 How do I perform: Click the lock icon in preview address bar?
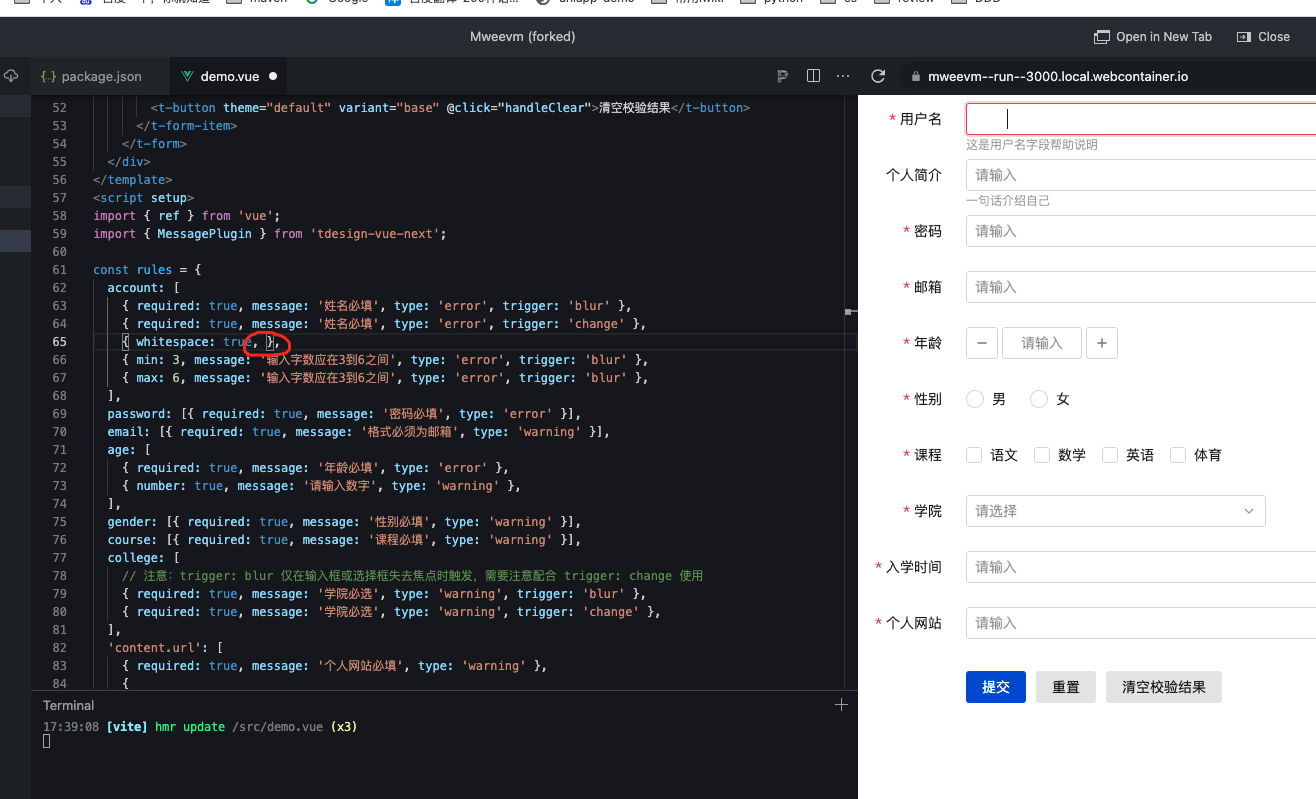click(x=915, y=76)
